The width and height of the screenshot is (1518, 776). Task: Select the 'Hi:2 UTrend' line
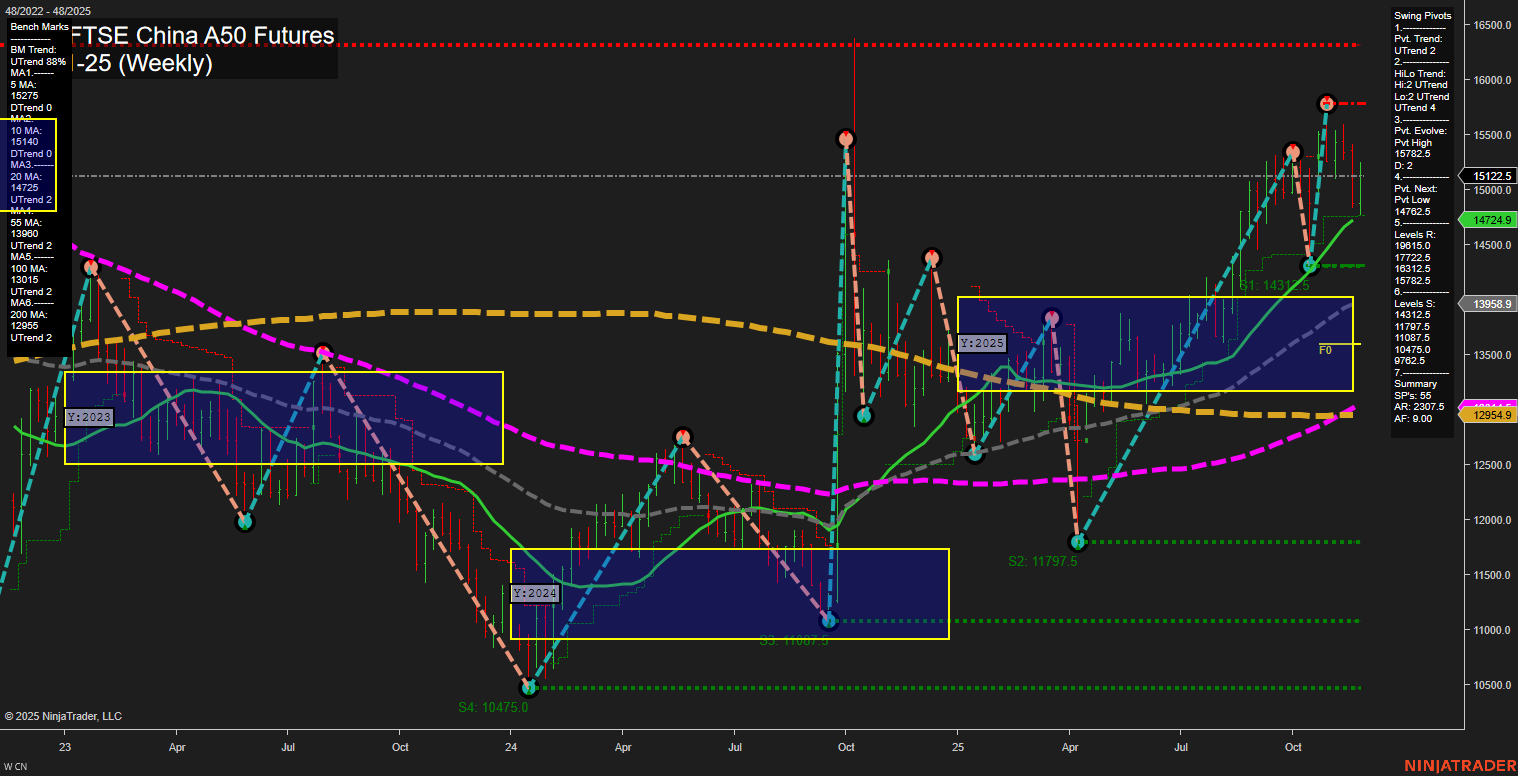[1420, 85]
